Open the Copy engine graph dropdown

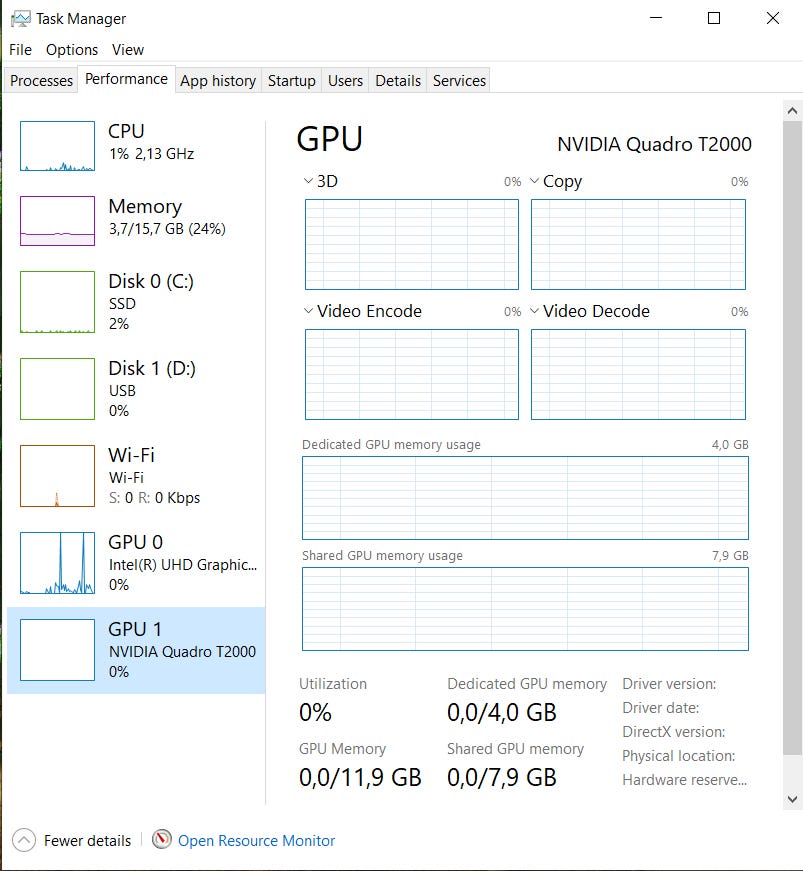[x=535, y=182]
